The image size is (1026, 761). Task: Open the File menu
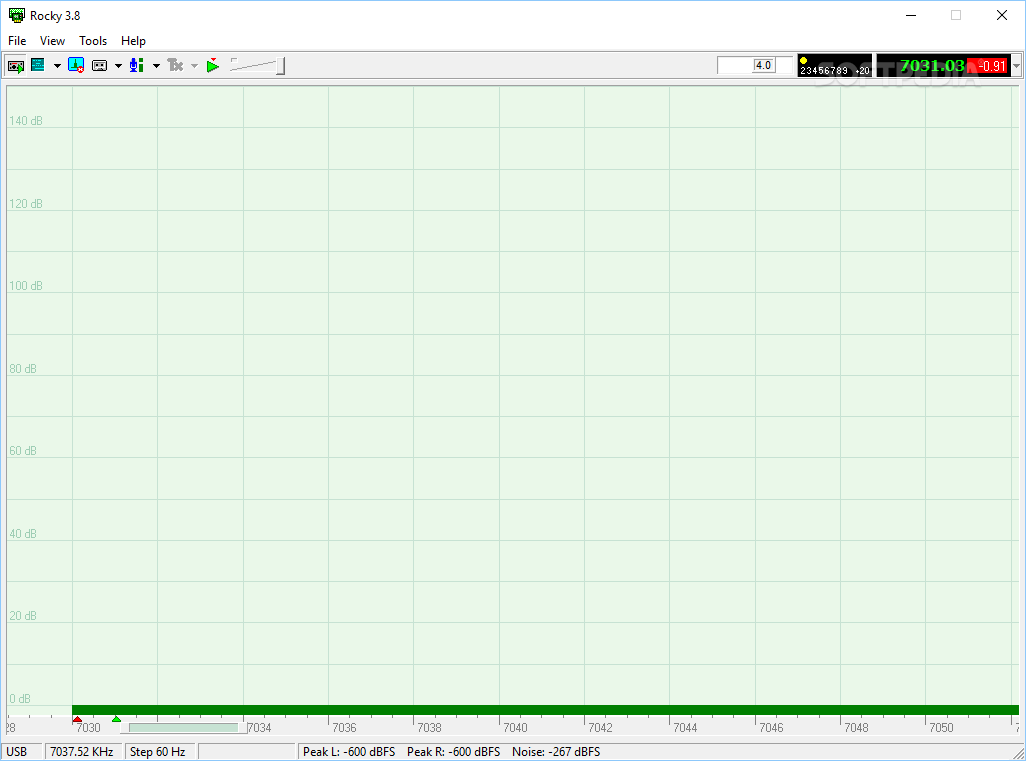17,41
